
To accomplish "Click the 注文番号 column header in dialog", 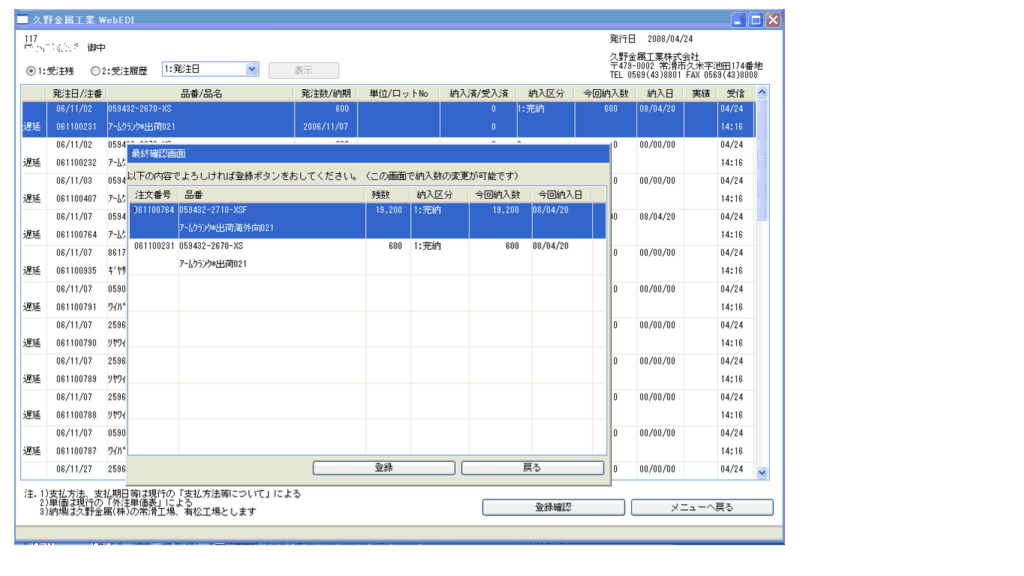I will pyautogui.click(x=153, y=194).
